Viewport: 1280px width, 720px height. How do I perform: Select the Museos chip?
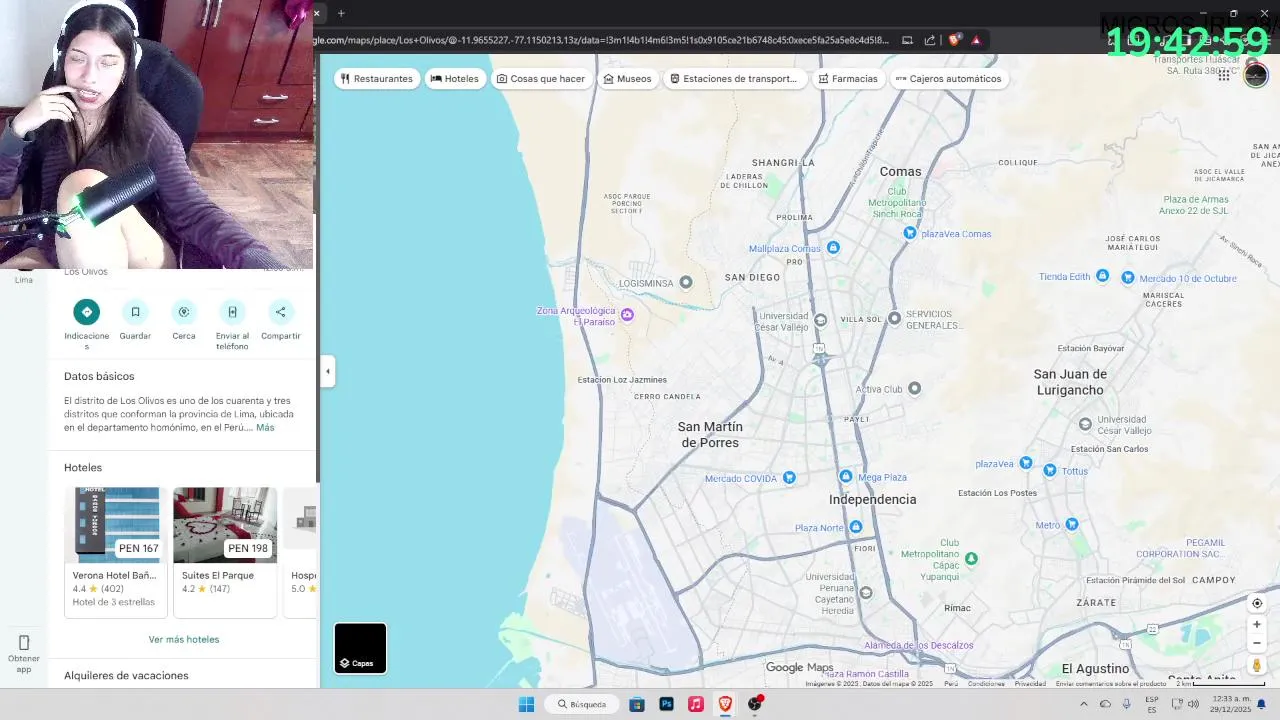(628, 78)
